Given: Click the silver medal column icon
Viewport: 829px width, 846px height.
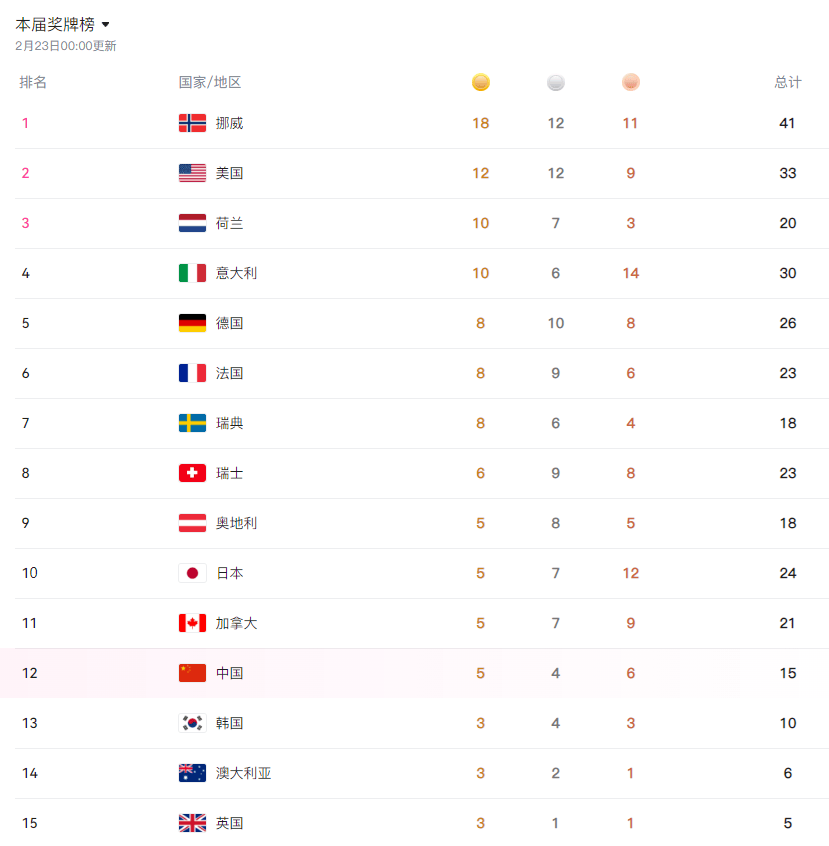Looking at the screenshot, I should point(556,82).
